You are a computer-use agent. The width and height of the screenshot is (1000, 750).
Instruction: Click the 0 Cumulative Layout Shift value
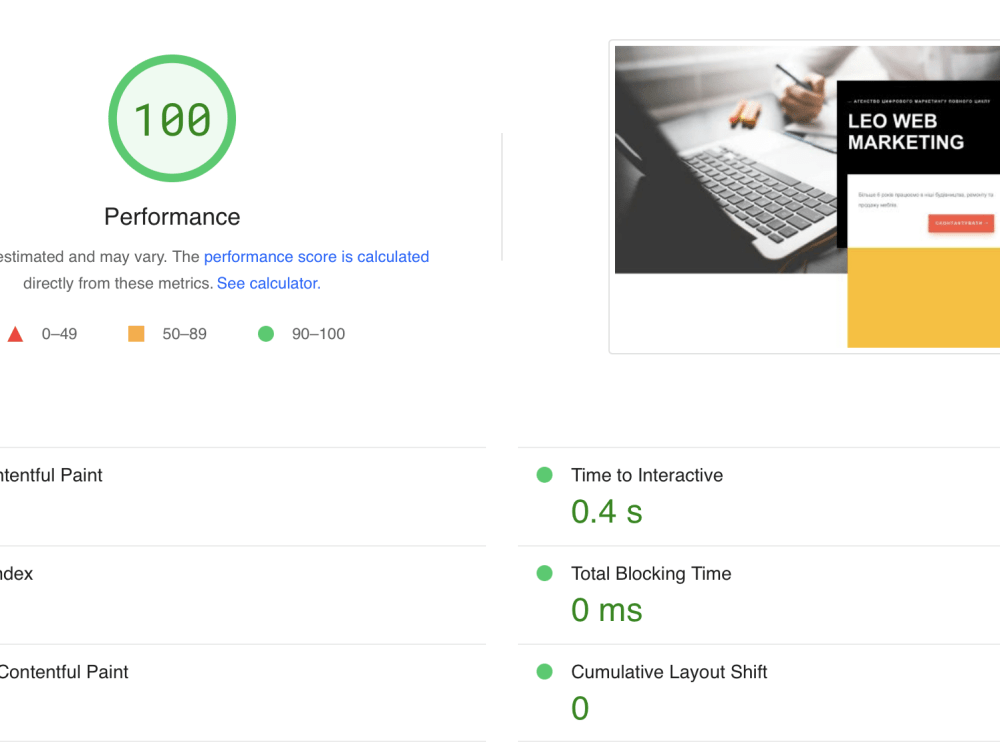(580, 708)
